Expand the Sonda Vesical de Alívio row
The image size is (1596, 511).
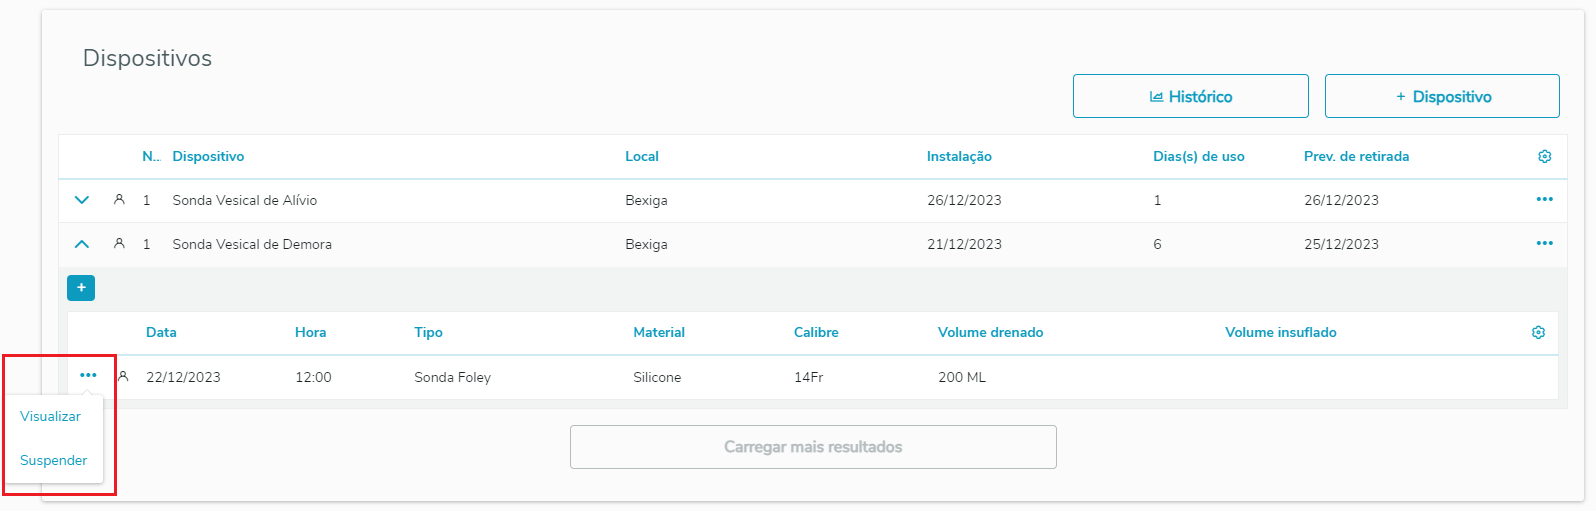[82, 200]
